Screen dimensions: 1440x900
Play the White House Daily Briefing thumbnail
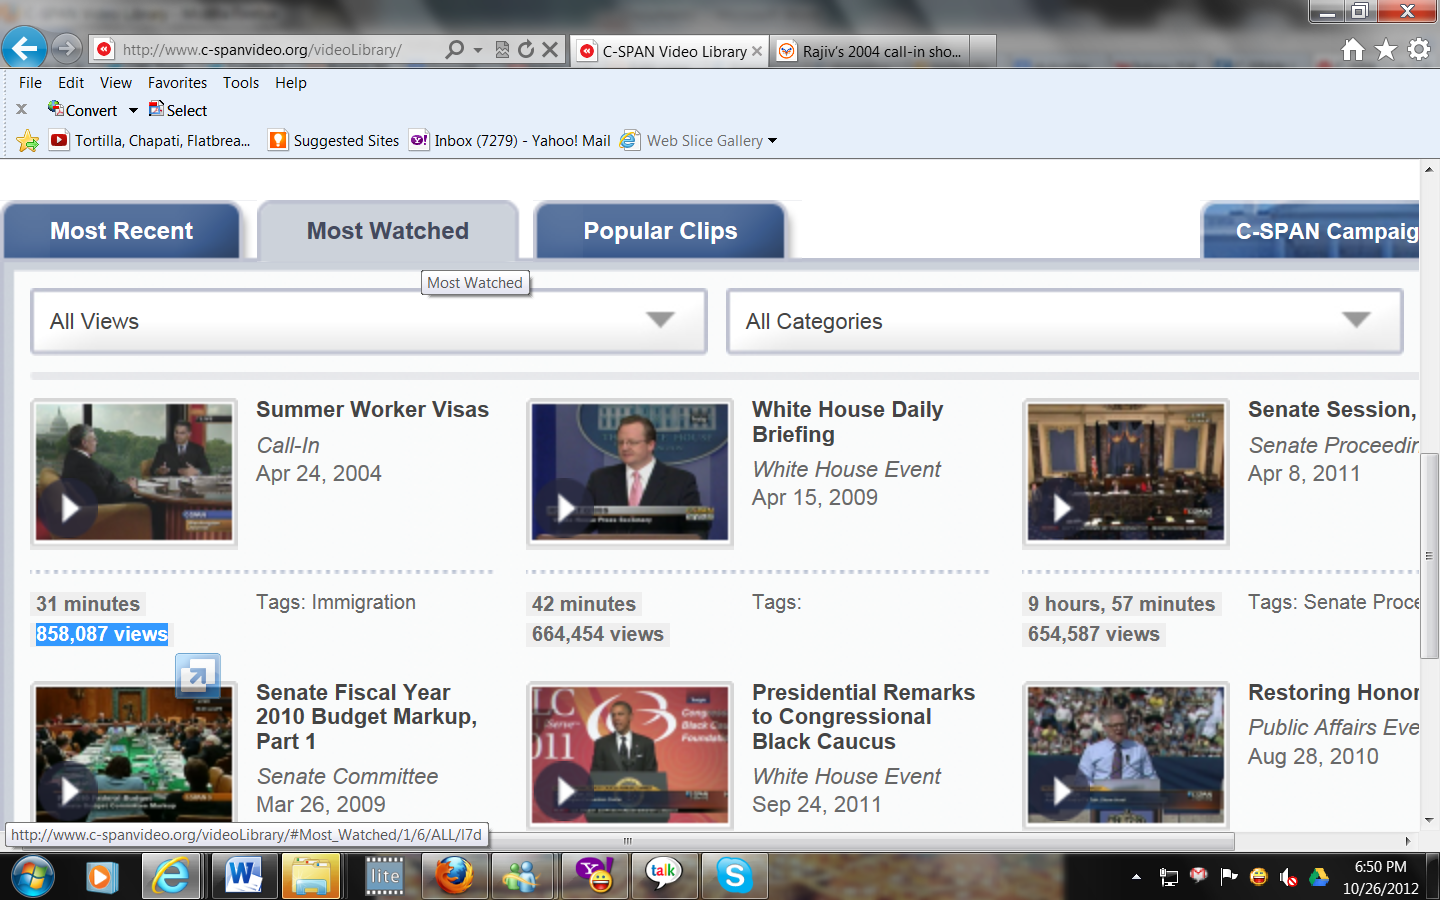click(630, 472)
